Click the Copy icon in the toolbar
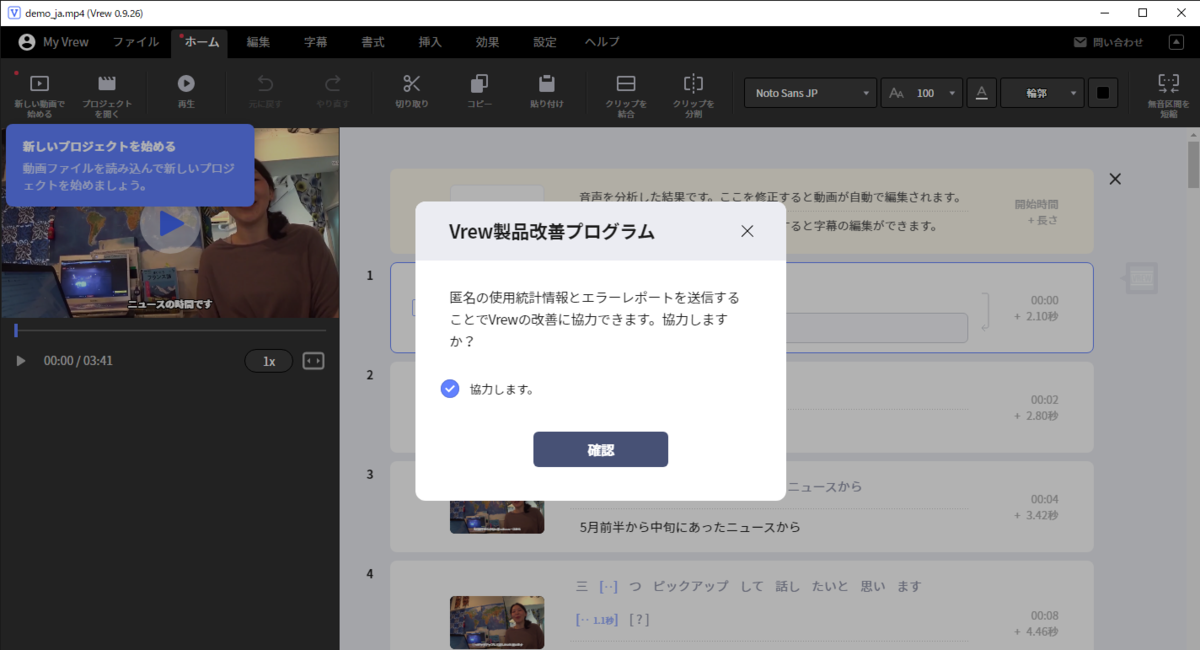This screenshot has width=1200, height=650. point(478,92)
